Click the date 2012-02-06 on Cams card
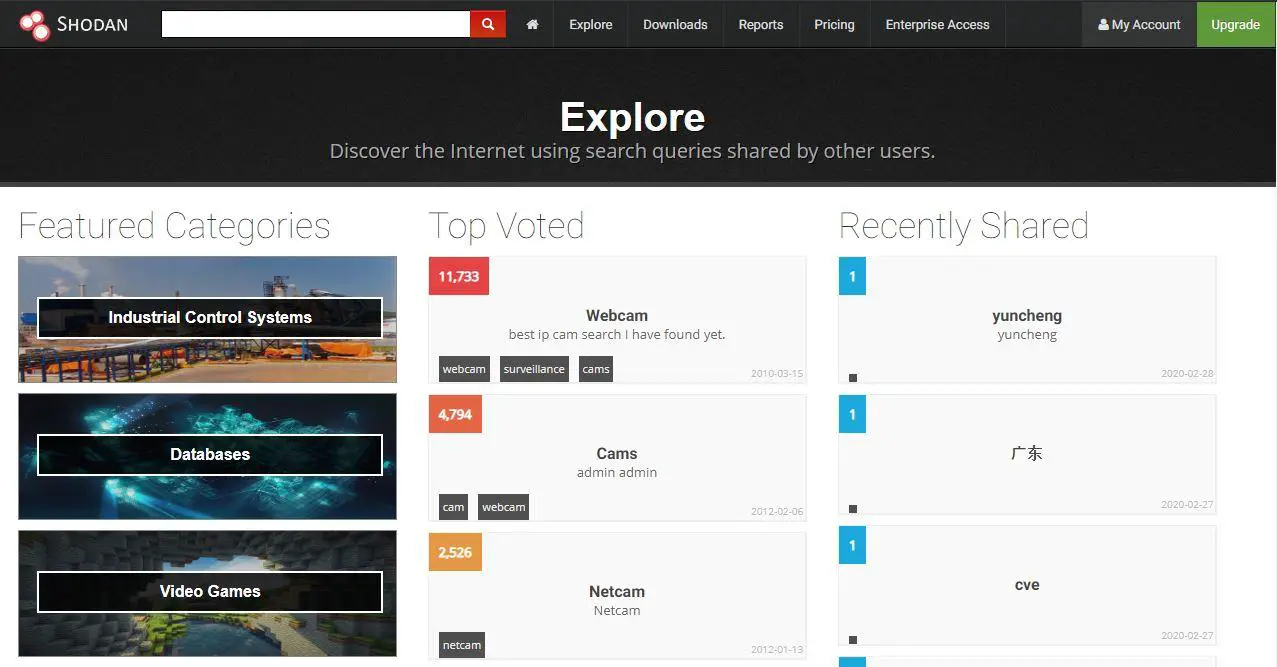The width and height of the screenshot is (1277, 667). (777, 512)
